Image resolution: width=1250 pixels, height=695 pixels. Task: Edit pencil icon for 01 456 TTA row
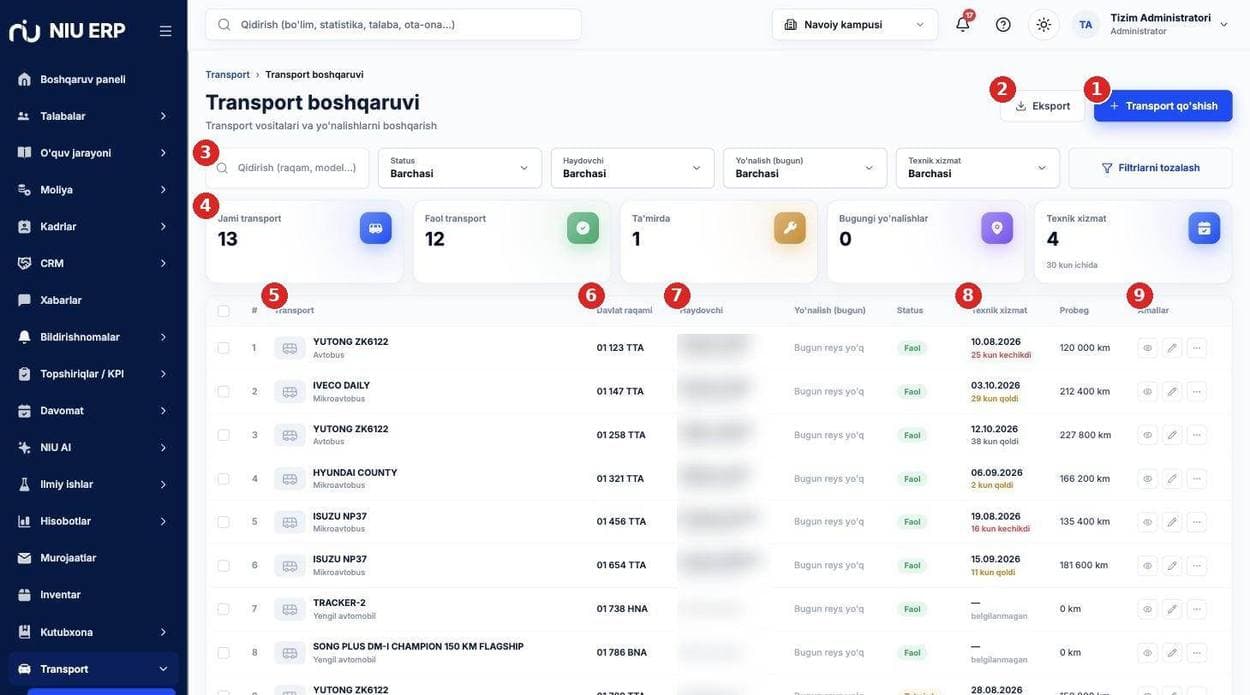point(1172,522)
